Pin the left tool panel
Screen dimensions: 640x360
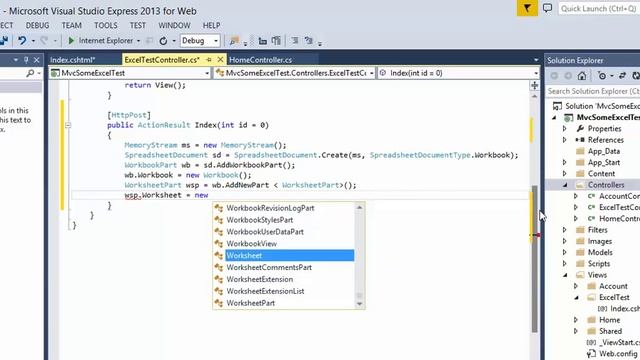click(x=26, y=60)
